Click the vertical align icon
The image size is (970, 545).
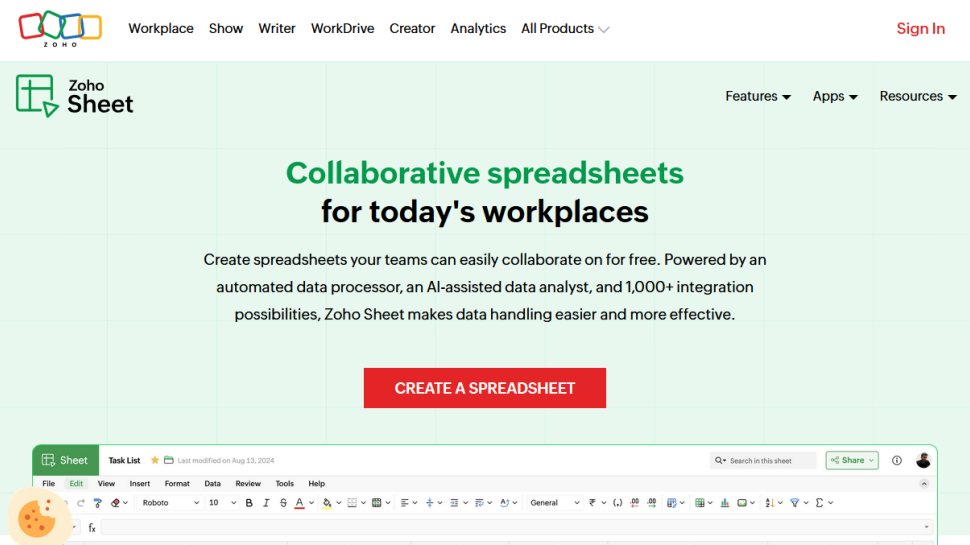[429, 503]
